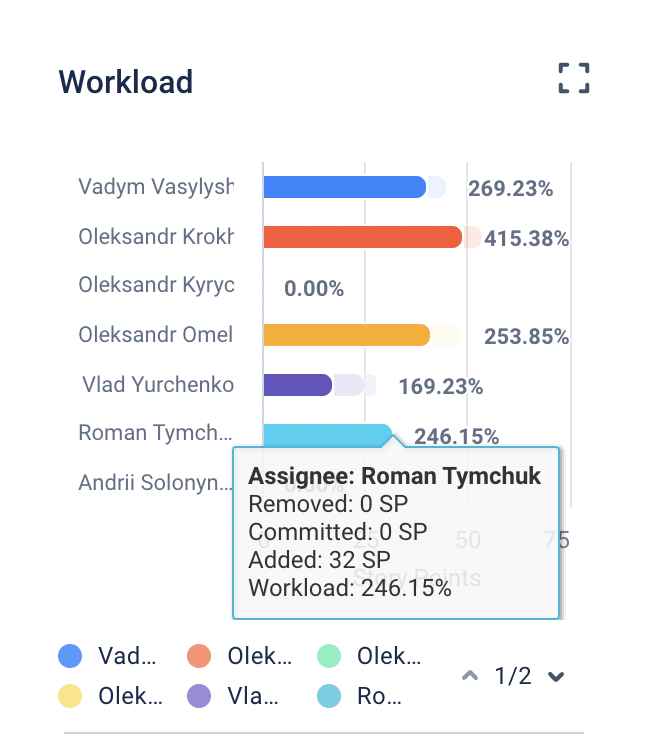Select Vadym Vasylysh's blue workload bar
Screen dimensions: 646x740
pyautogui.click(x=344, y=187)
